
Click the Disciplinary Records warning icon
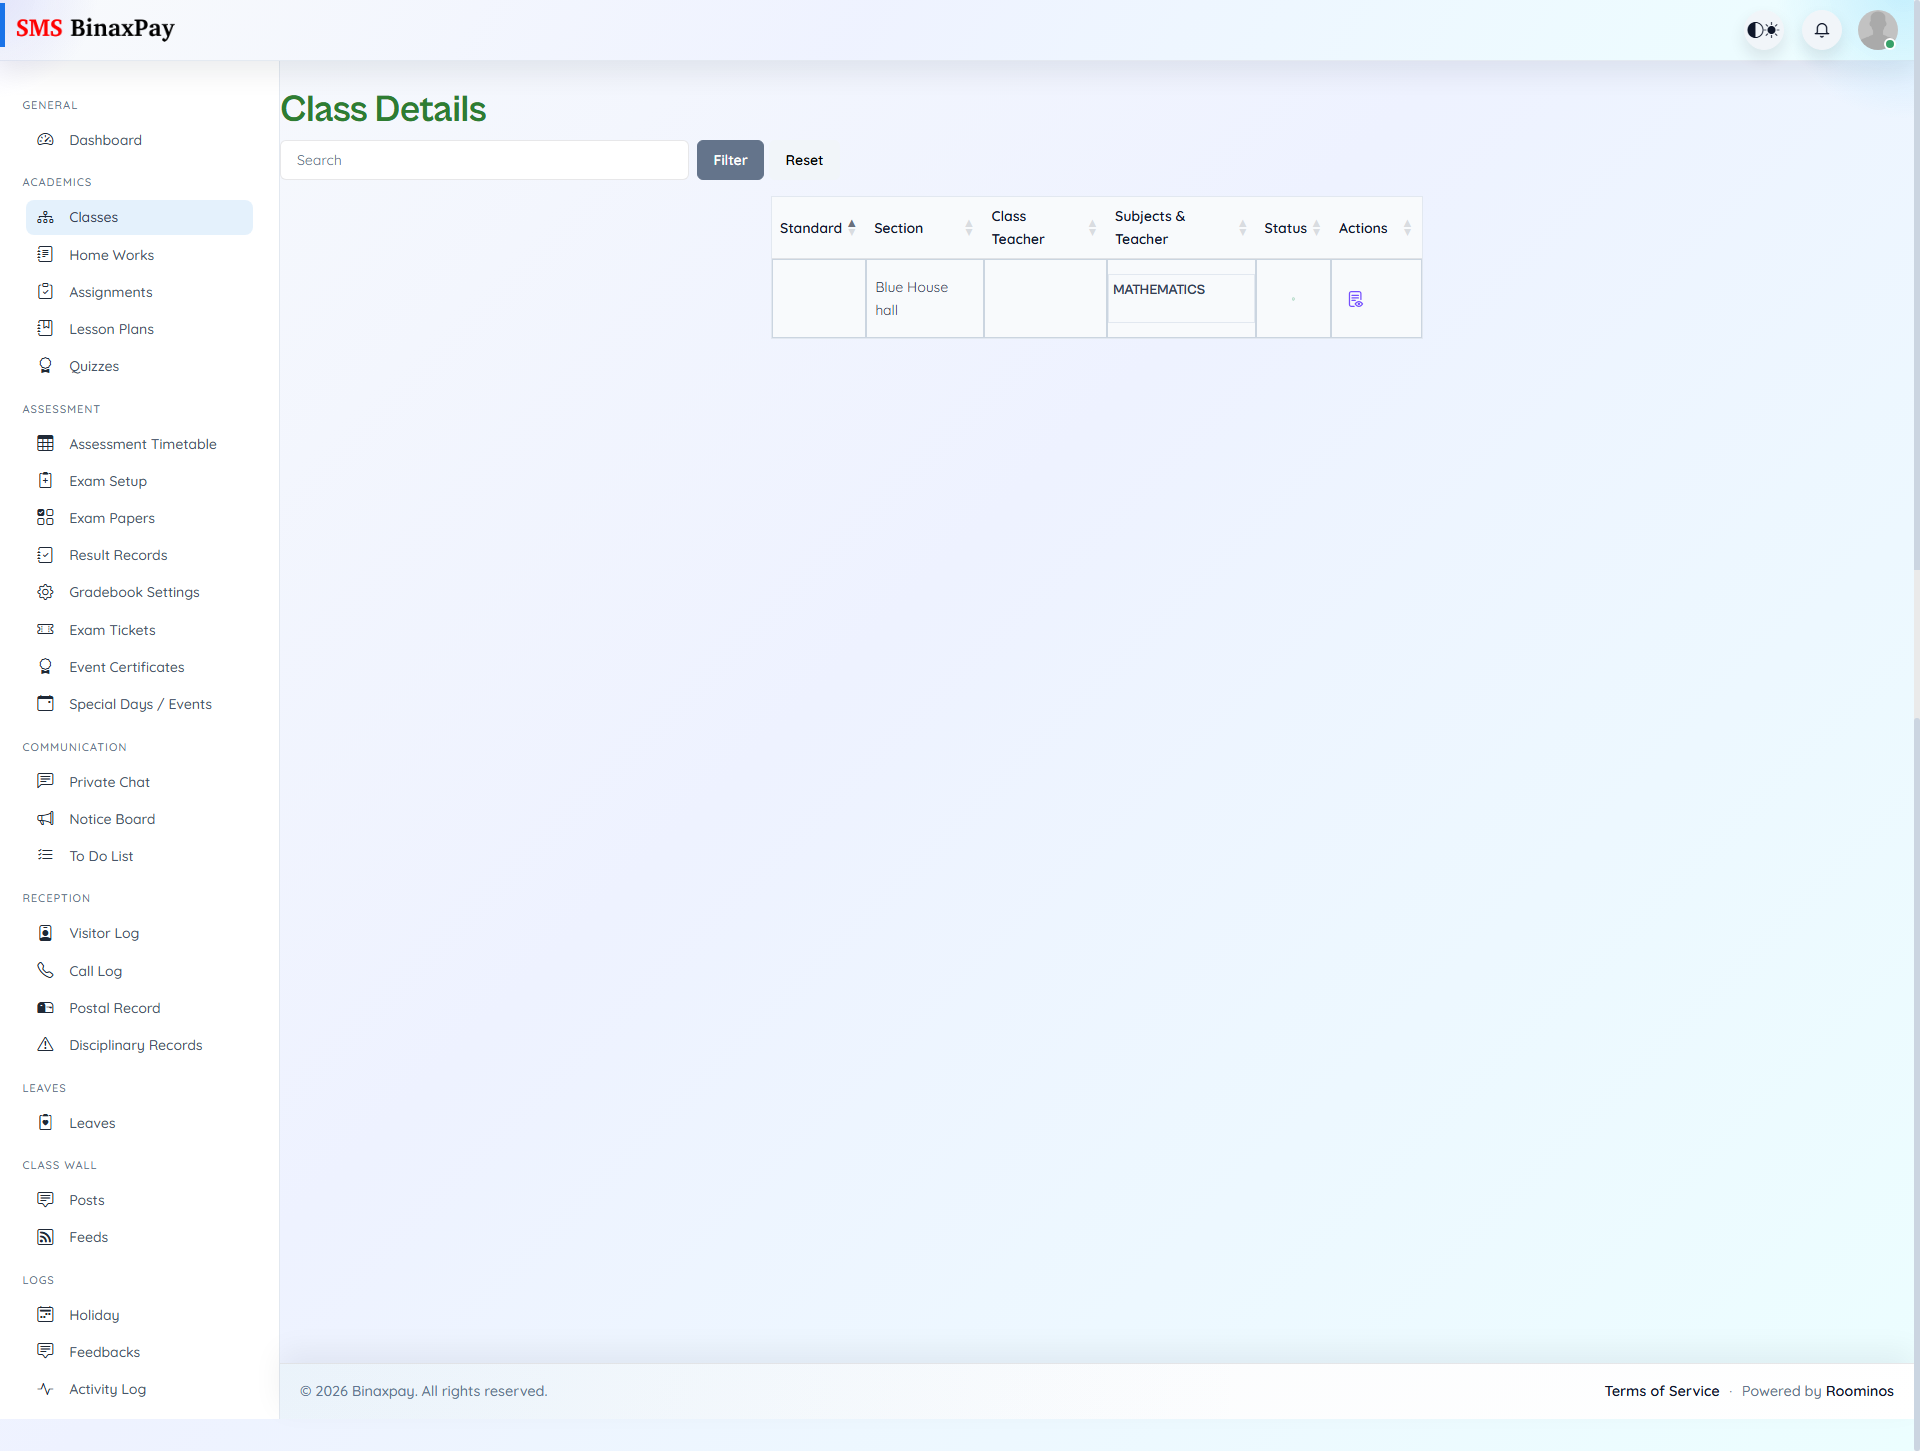[46, 1044]
